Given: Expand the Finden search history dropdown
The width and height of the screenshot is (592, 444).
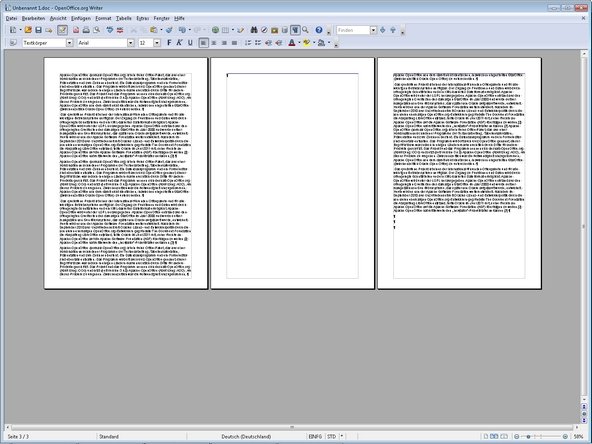Looking at the screenshot, I should coord(373,30).
